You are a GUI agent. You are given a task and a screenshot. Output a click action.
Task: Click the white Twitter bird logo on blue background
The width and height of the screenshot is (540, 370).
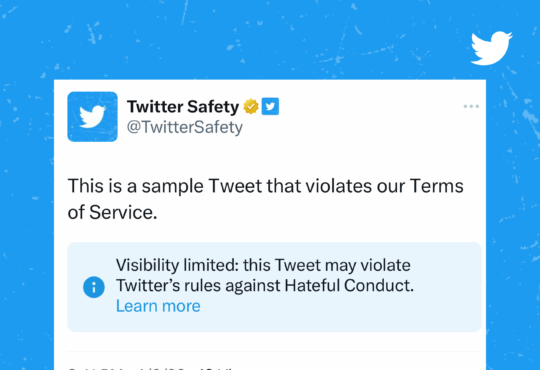tap(491, 48)
